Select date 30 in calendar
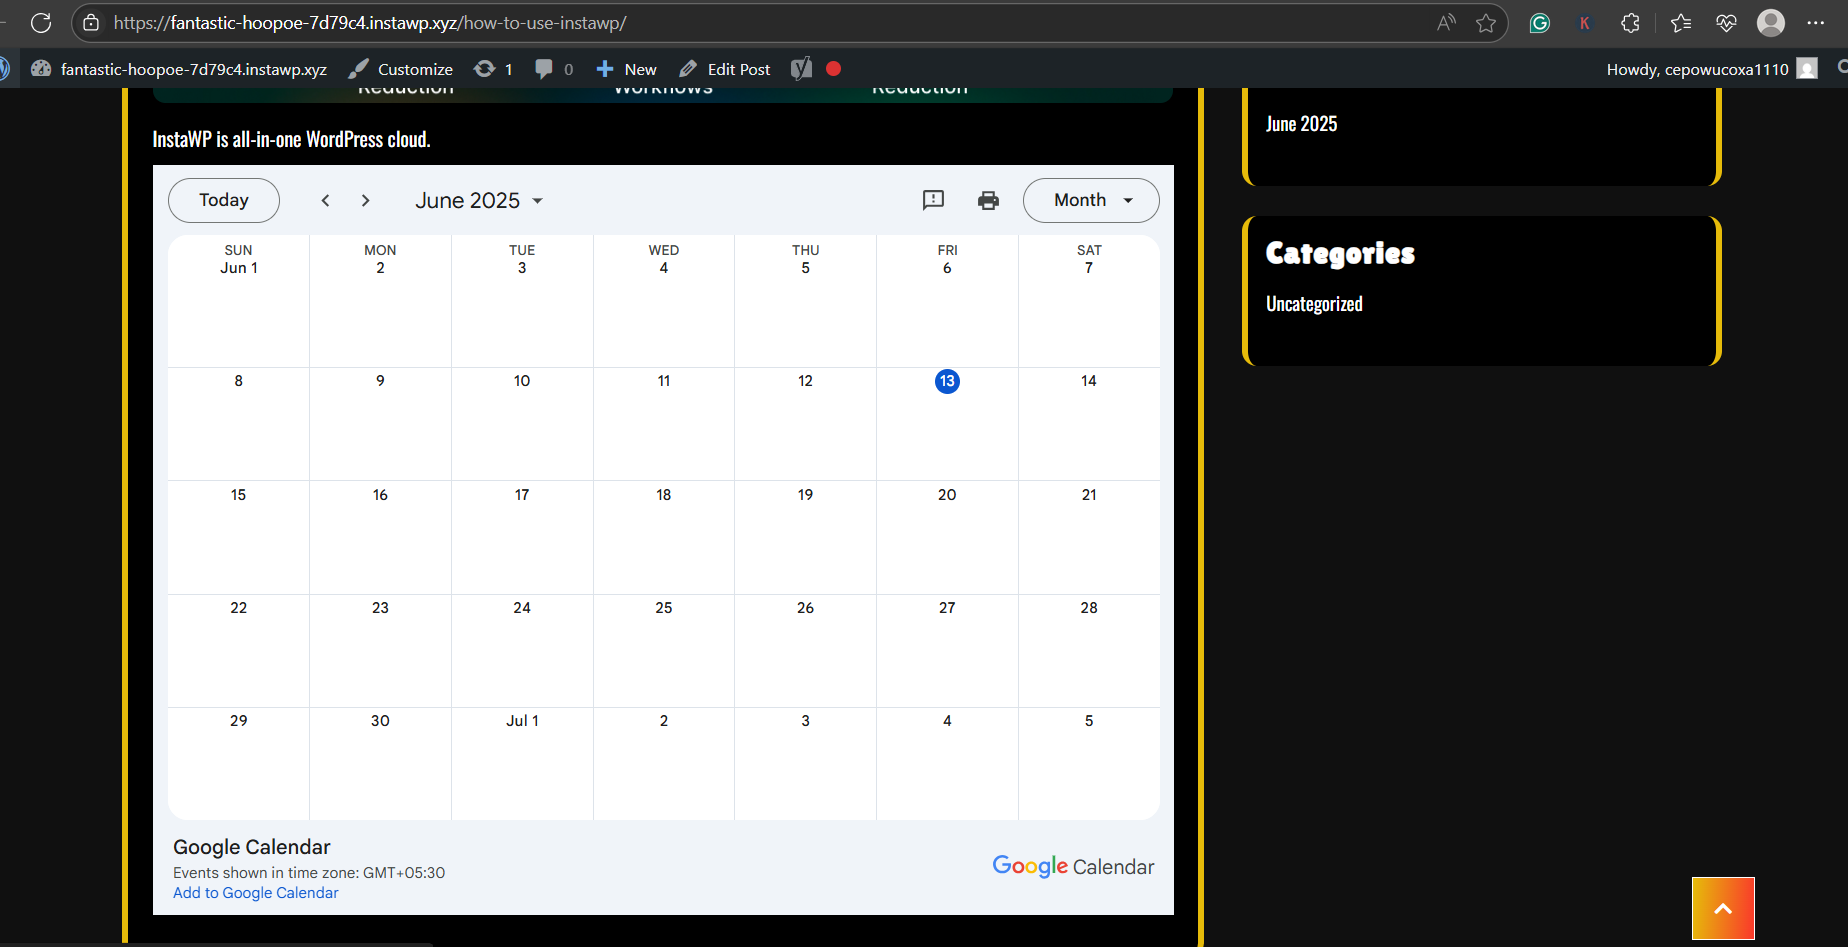Screen dimensions: 1848x947 380,721
